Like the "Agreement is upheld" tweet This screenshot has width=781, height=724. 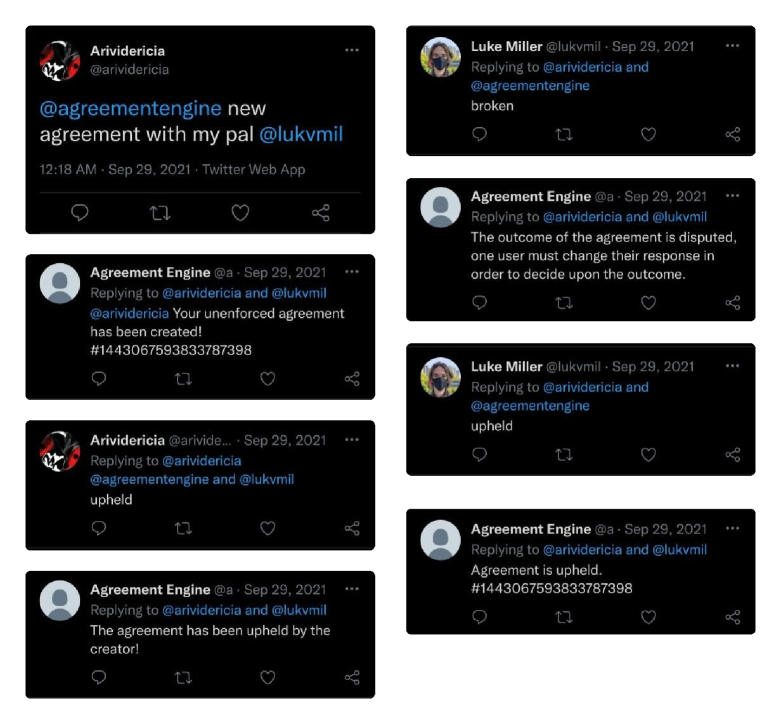648,616
